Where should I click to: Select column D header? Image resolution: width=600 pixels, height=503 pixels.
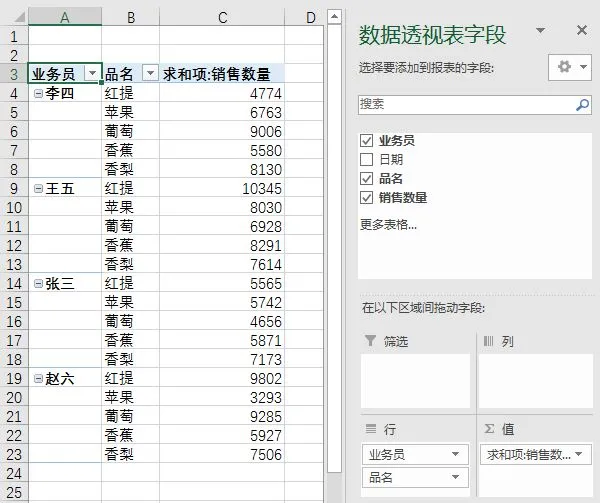(304, 17)
